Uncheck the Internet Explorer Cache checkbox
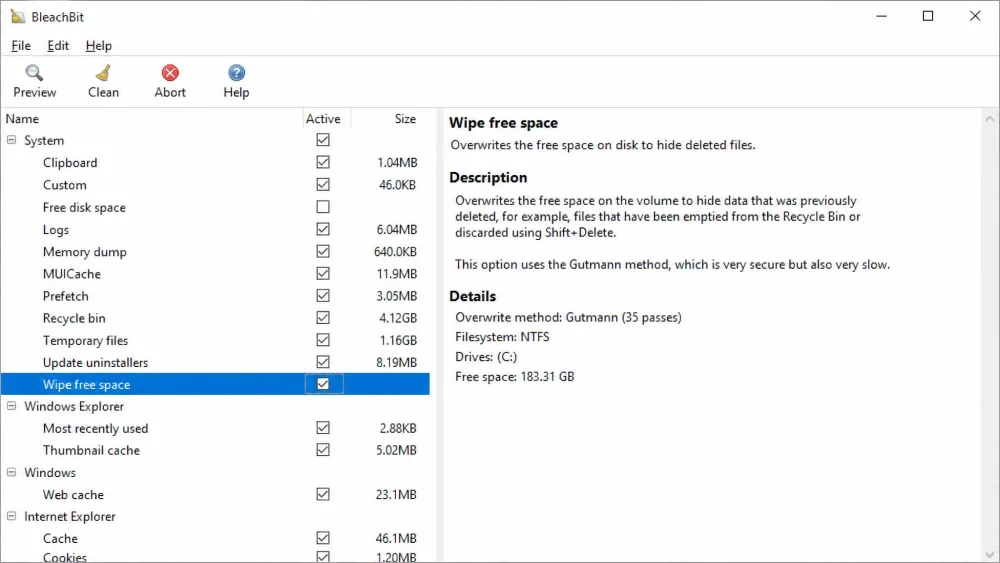 tap(323, 538)
